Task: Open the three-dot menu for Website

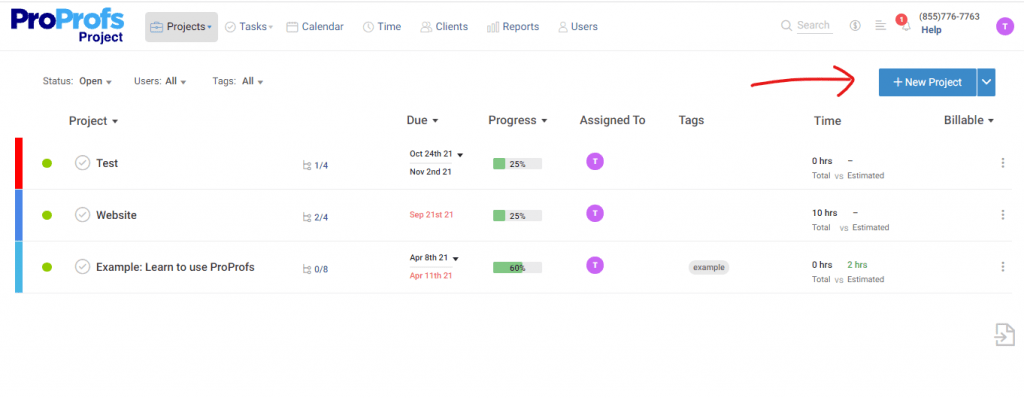Action: [x=1002, y=214]
